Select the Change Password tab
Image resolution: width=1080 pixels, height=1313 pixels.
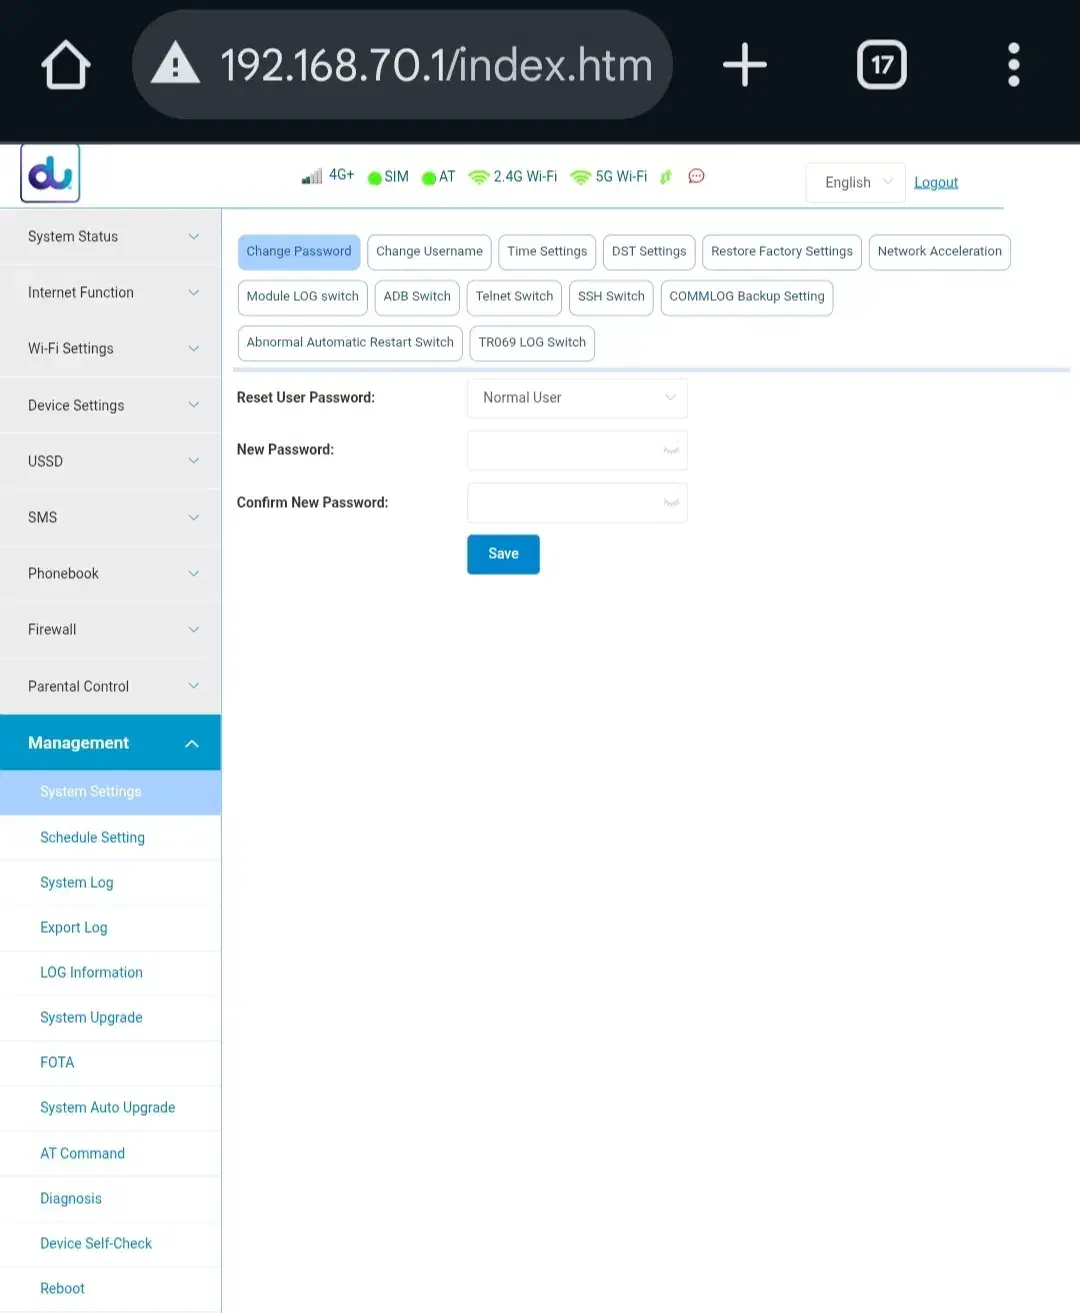coord(299,252)
